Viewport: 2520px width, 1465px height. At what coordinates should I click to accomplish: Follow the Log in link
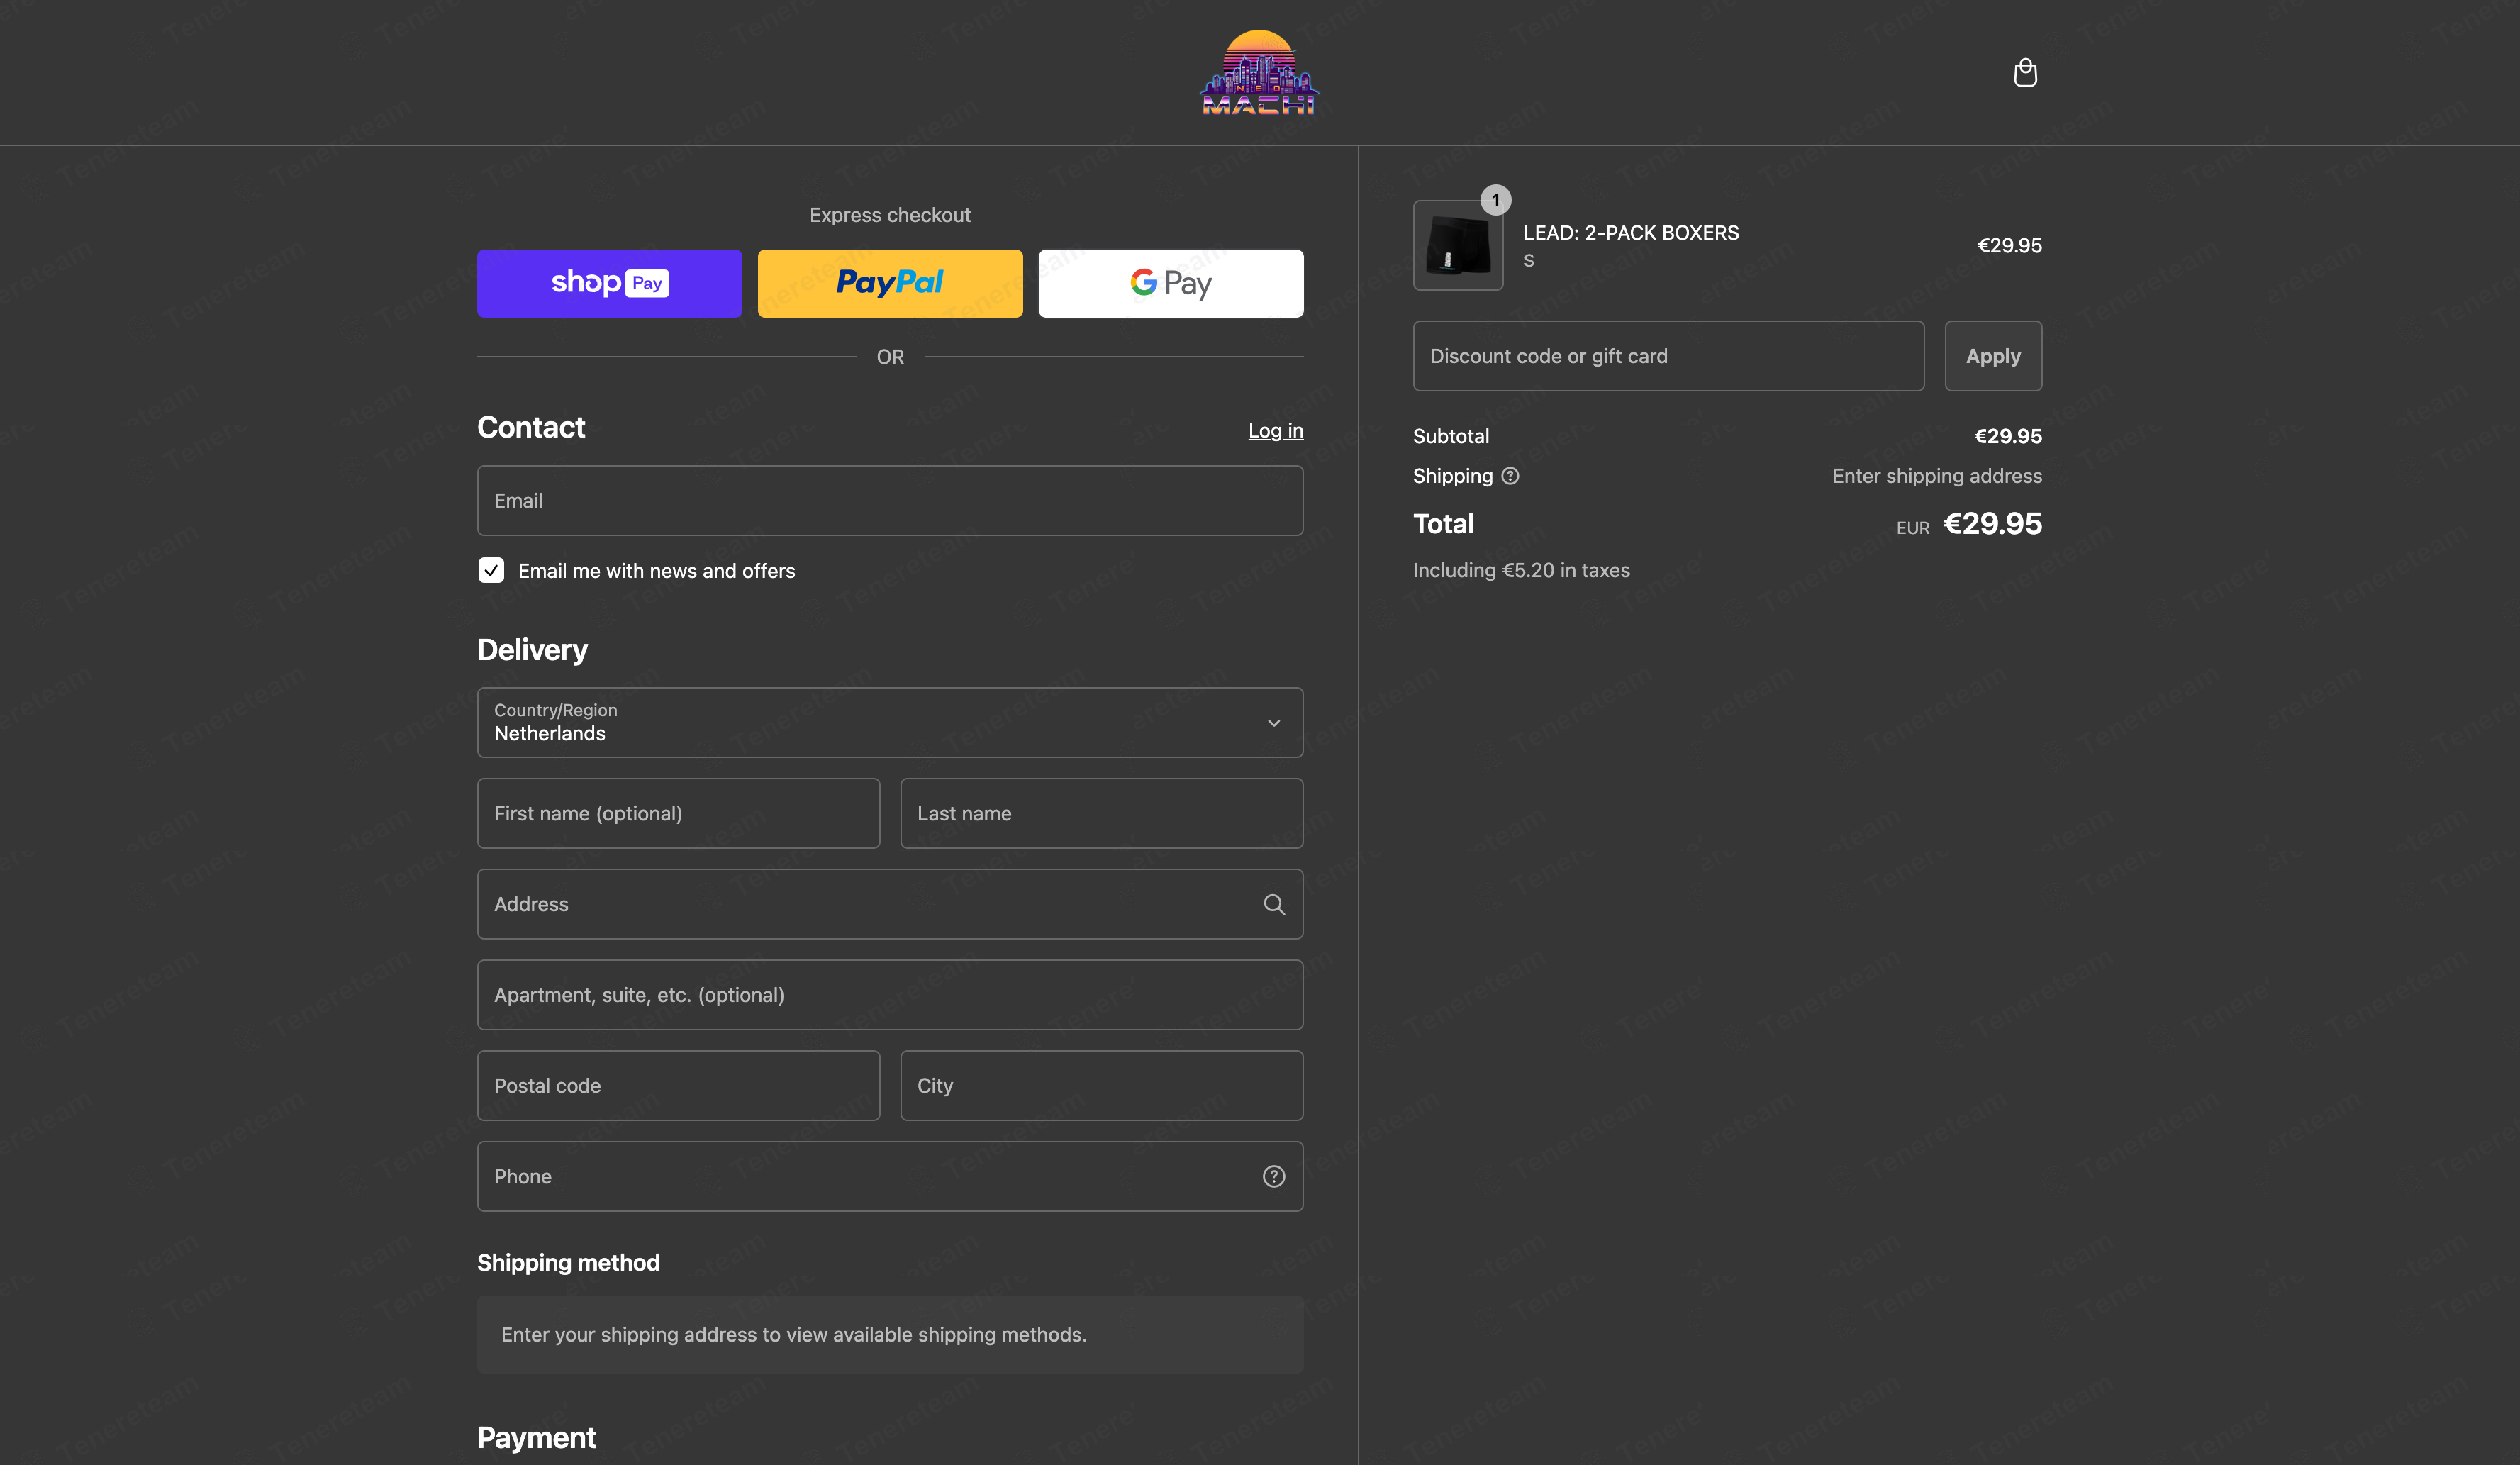pyautogui.click(x=1275, y=430)
